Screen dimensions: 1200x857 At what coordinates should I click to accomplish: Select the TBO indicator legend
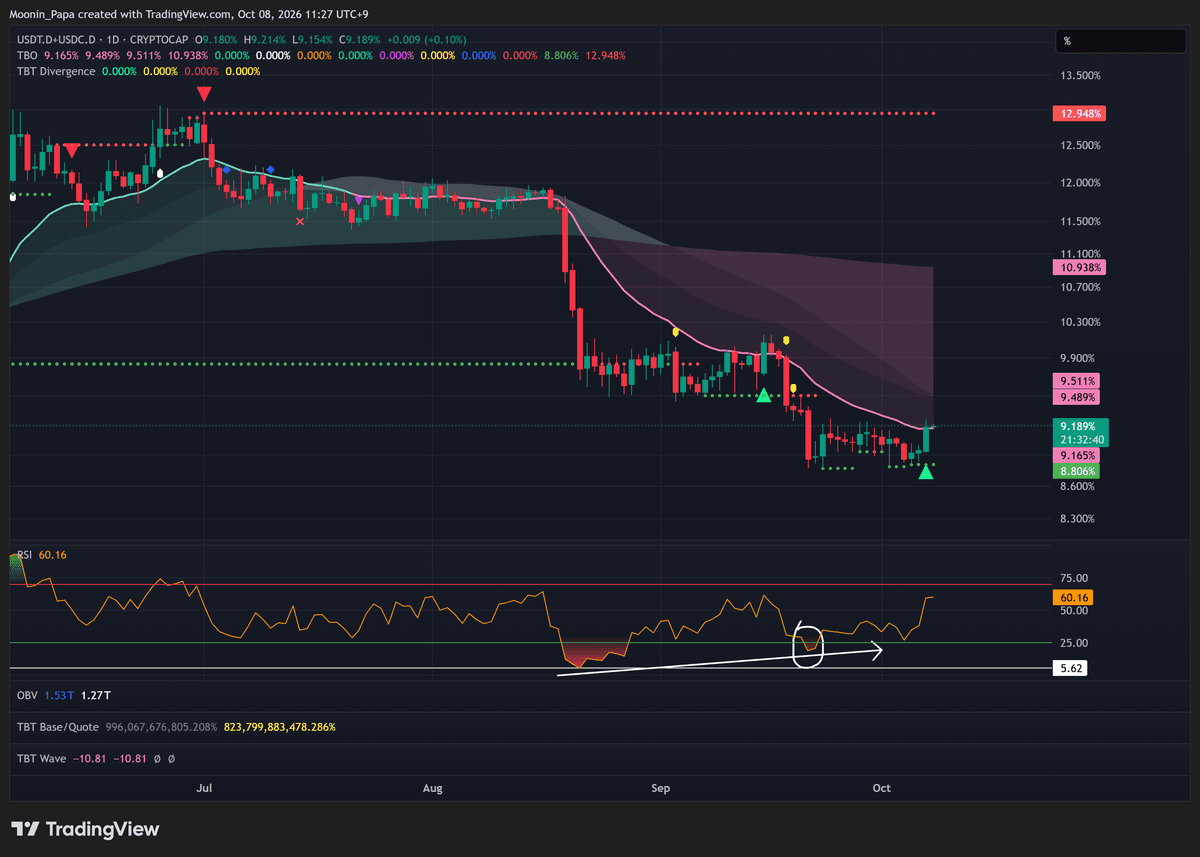28,55
